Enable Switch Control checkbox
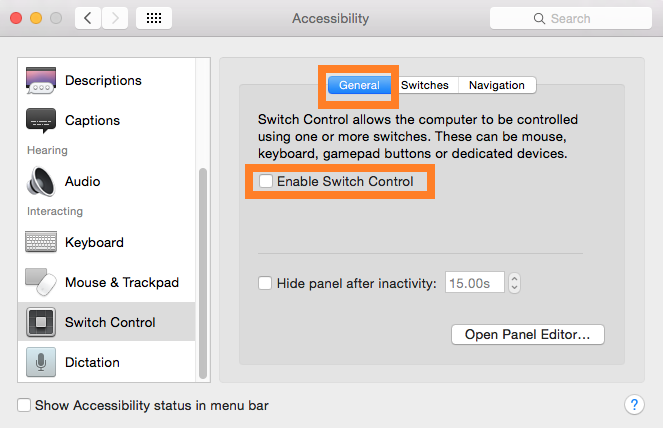663x428 pixels. click(265, 182)
